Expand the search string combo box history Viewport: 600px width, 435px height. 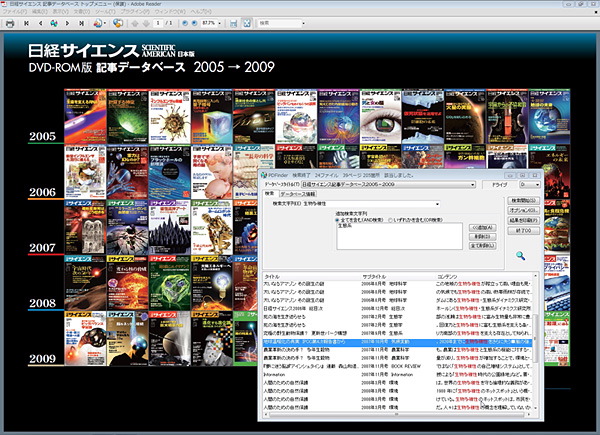437,204
